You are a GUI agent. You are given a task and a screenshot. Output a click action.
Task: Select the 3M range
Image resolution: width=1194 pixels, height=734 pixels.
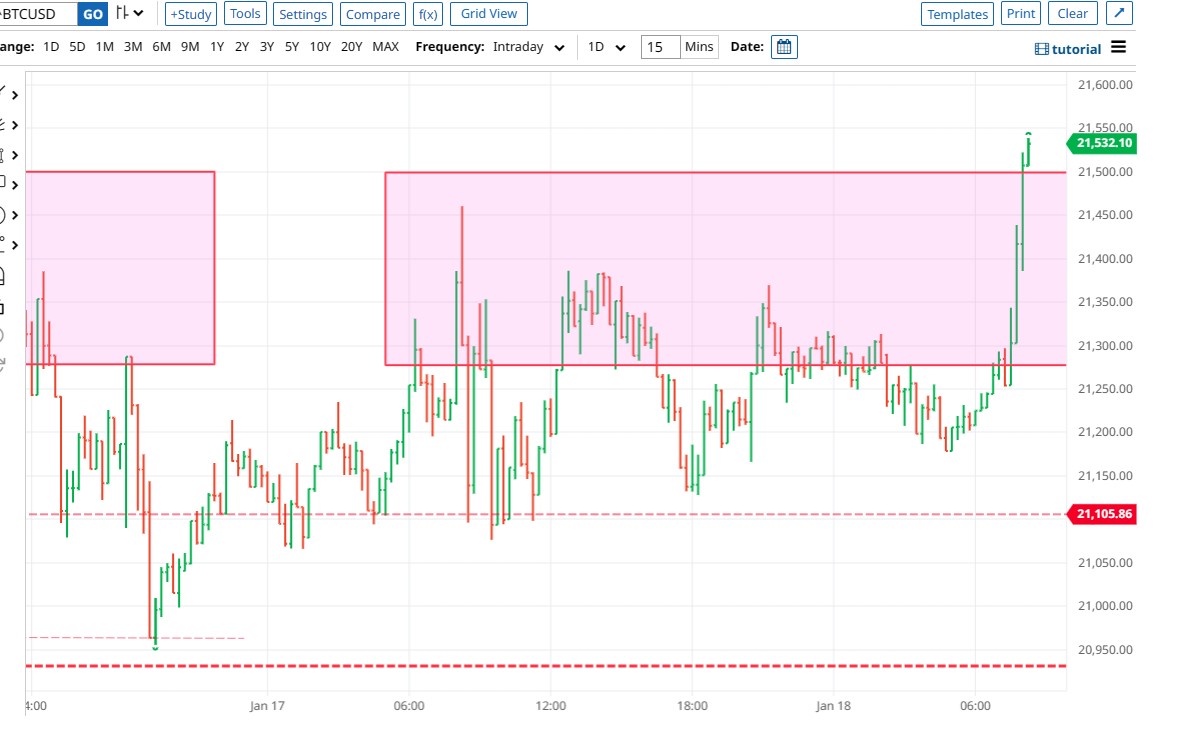132,47
